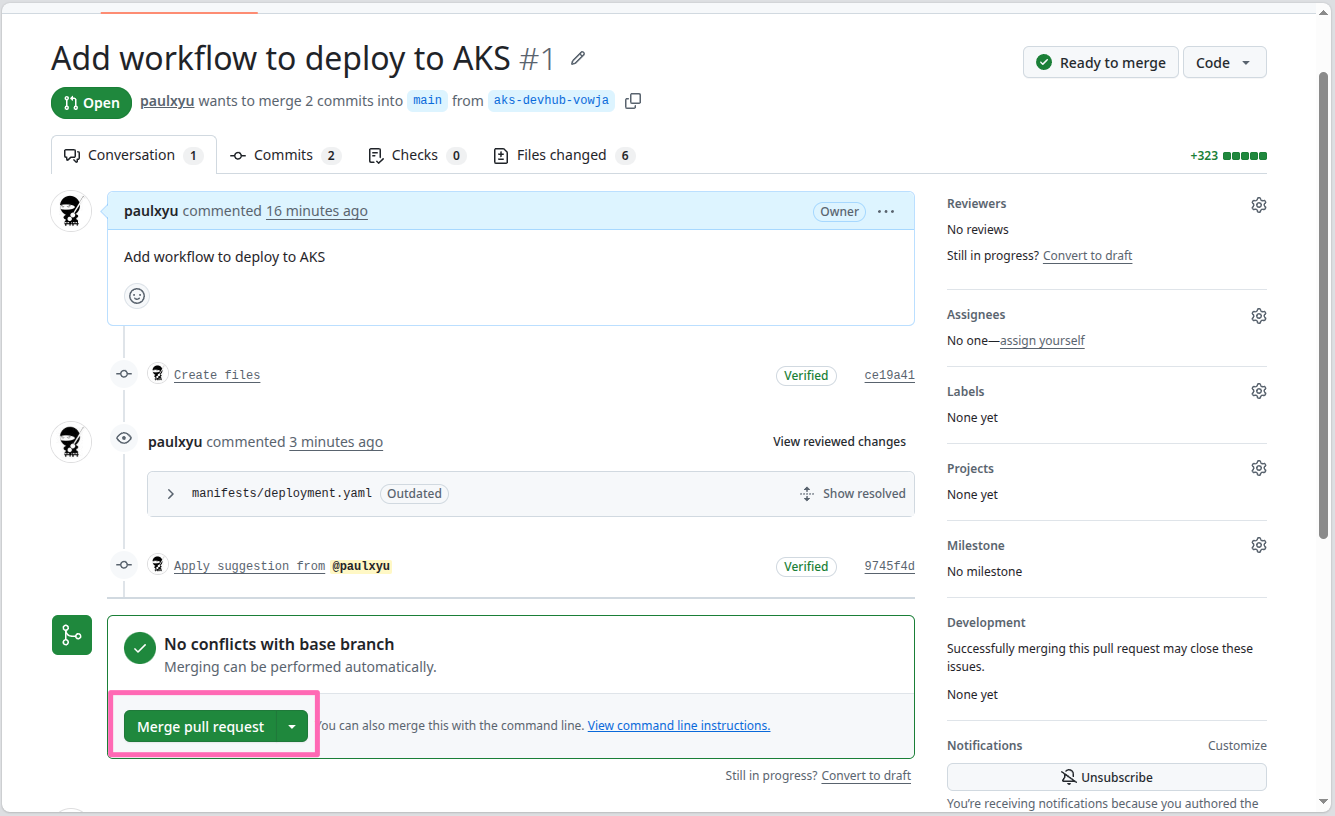This screenshot has width=1335, height=816.
Task: Open commit 9745f4d hash link
Action: [x=889, y=566]
